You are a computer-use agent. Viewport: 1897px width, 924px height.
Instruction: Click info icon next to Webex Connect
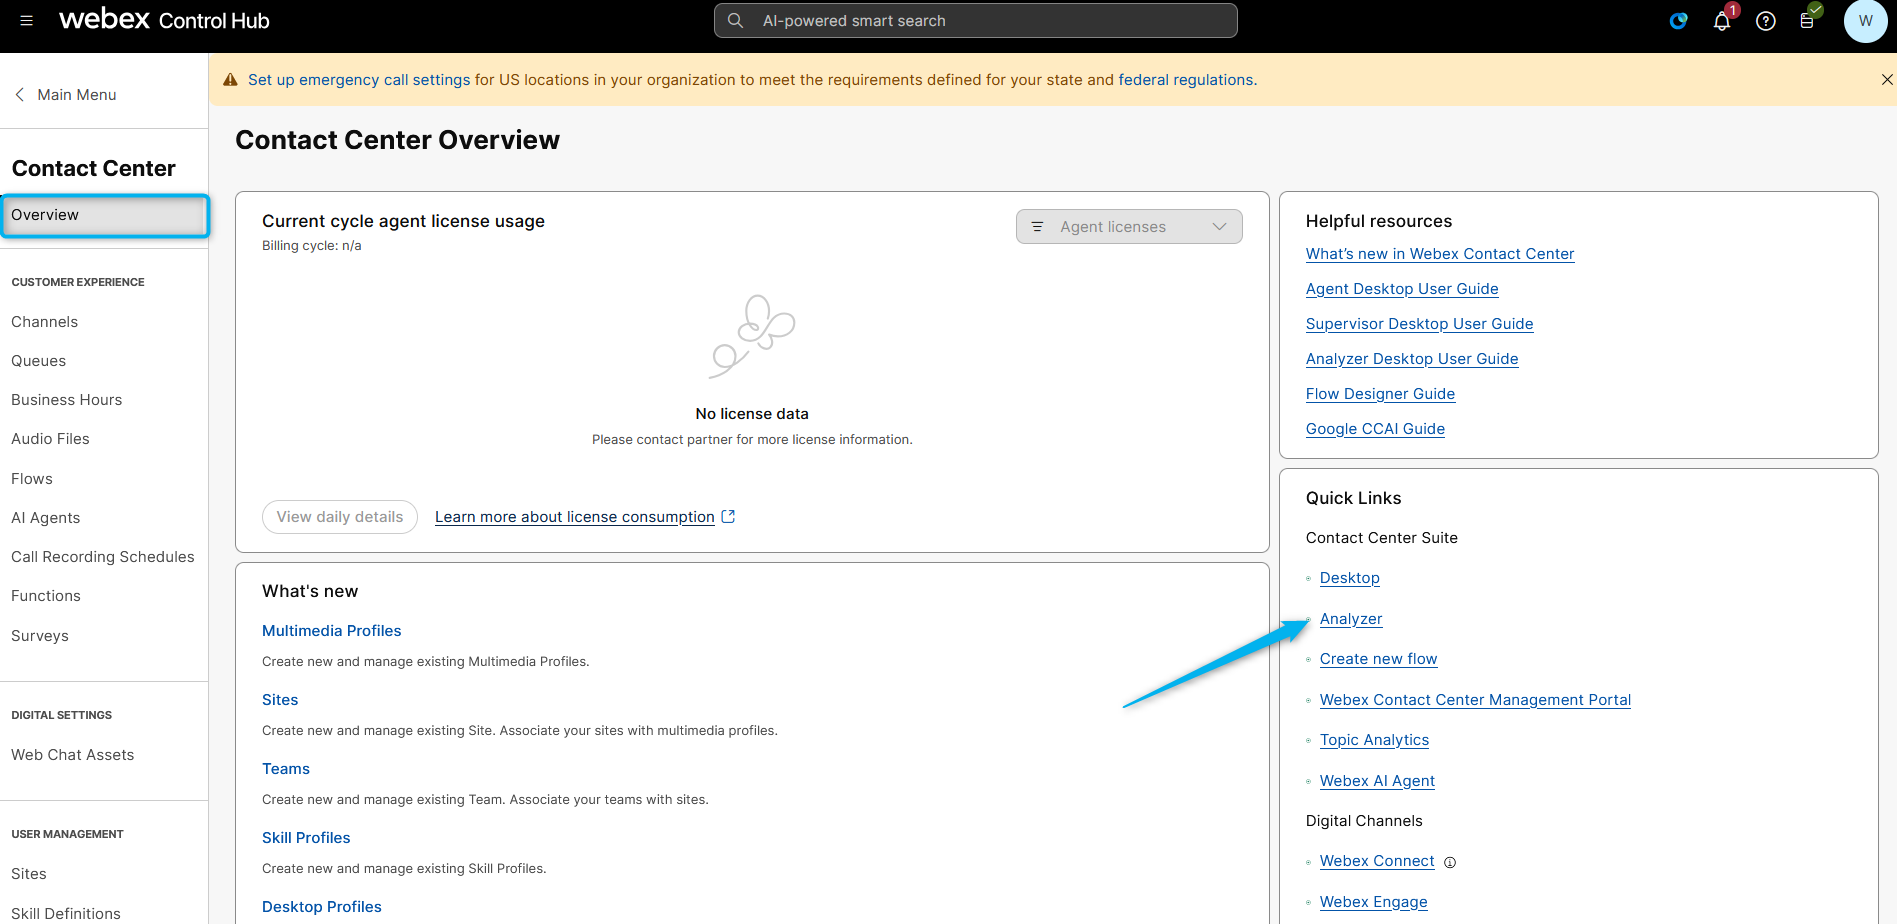point(1450,862)
